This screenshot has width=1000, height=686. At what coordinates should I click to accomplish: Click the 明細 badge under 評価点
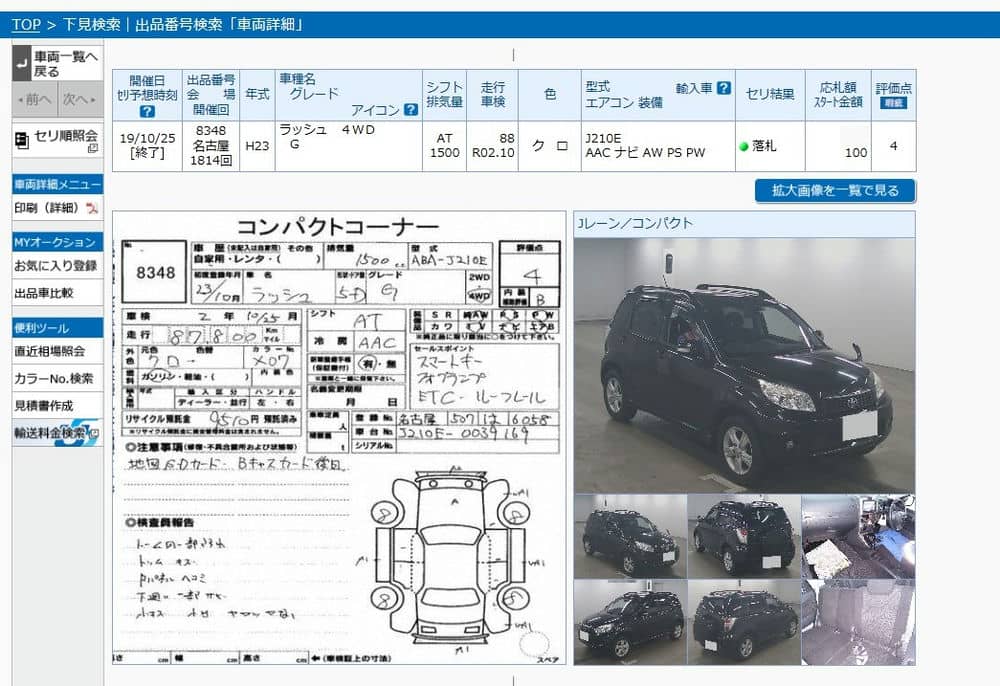893,103
